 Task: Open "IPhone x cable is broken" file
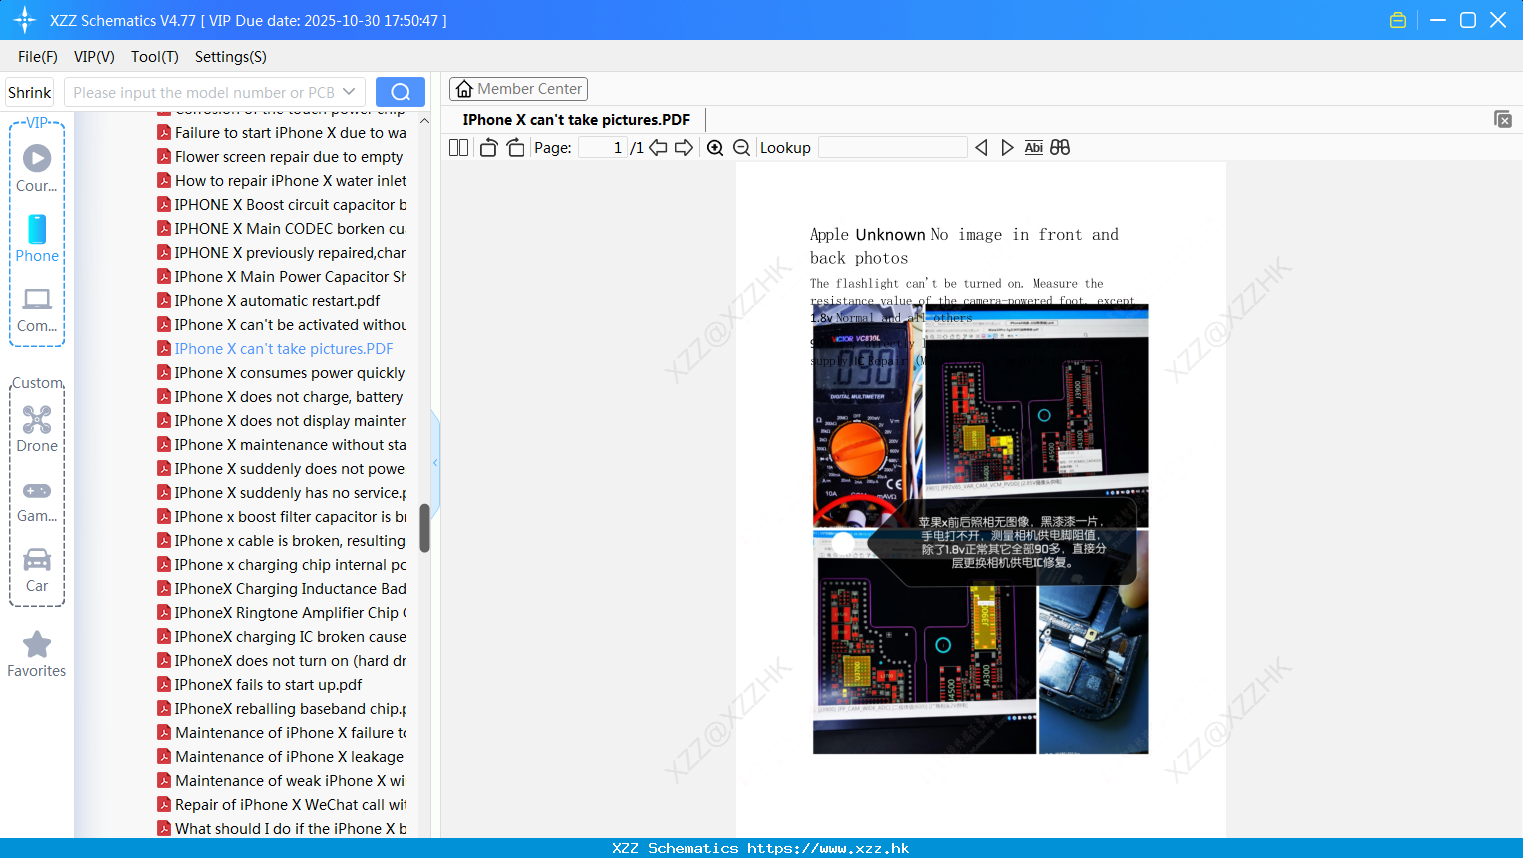(x=282, y=541)
